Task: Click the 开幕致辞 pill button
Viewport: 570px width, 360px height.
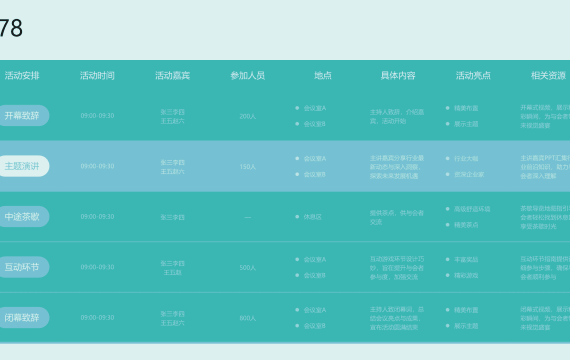Action: click(x=23, y=116)
